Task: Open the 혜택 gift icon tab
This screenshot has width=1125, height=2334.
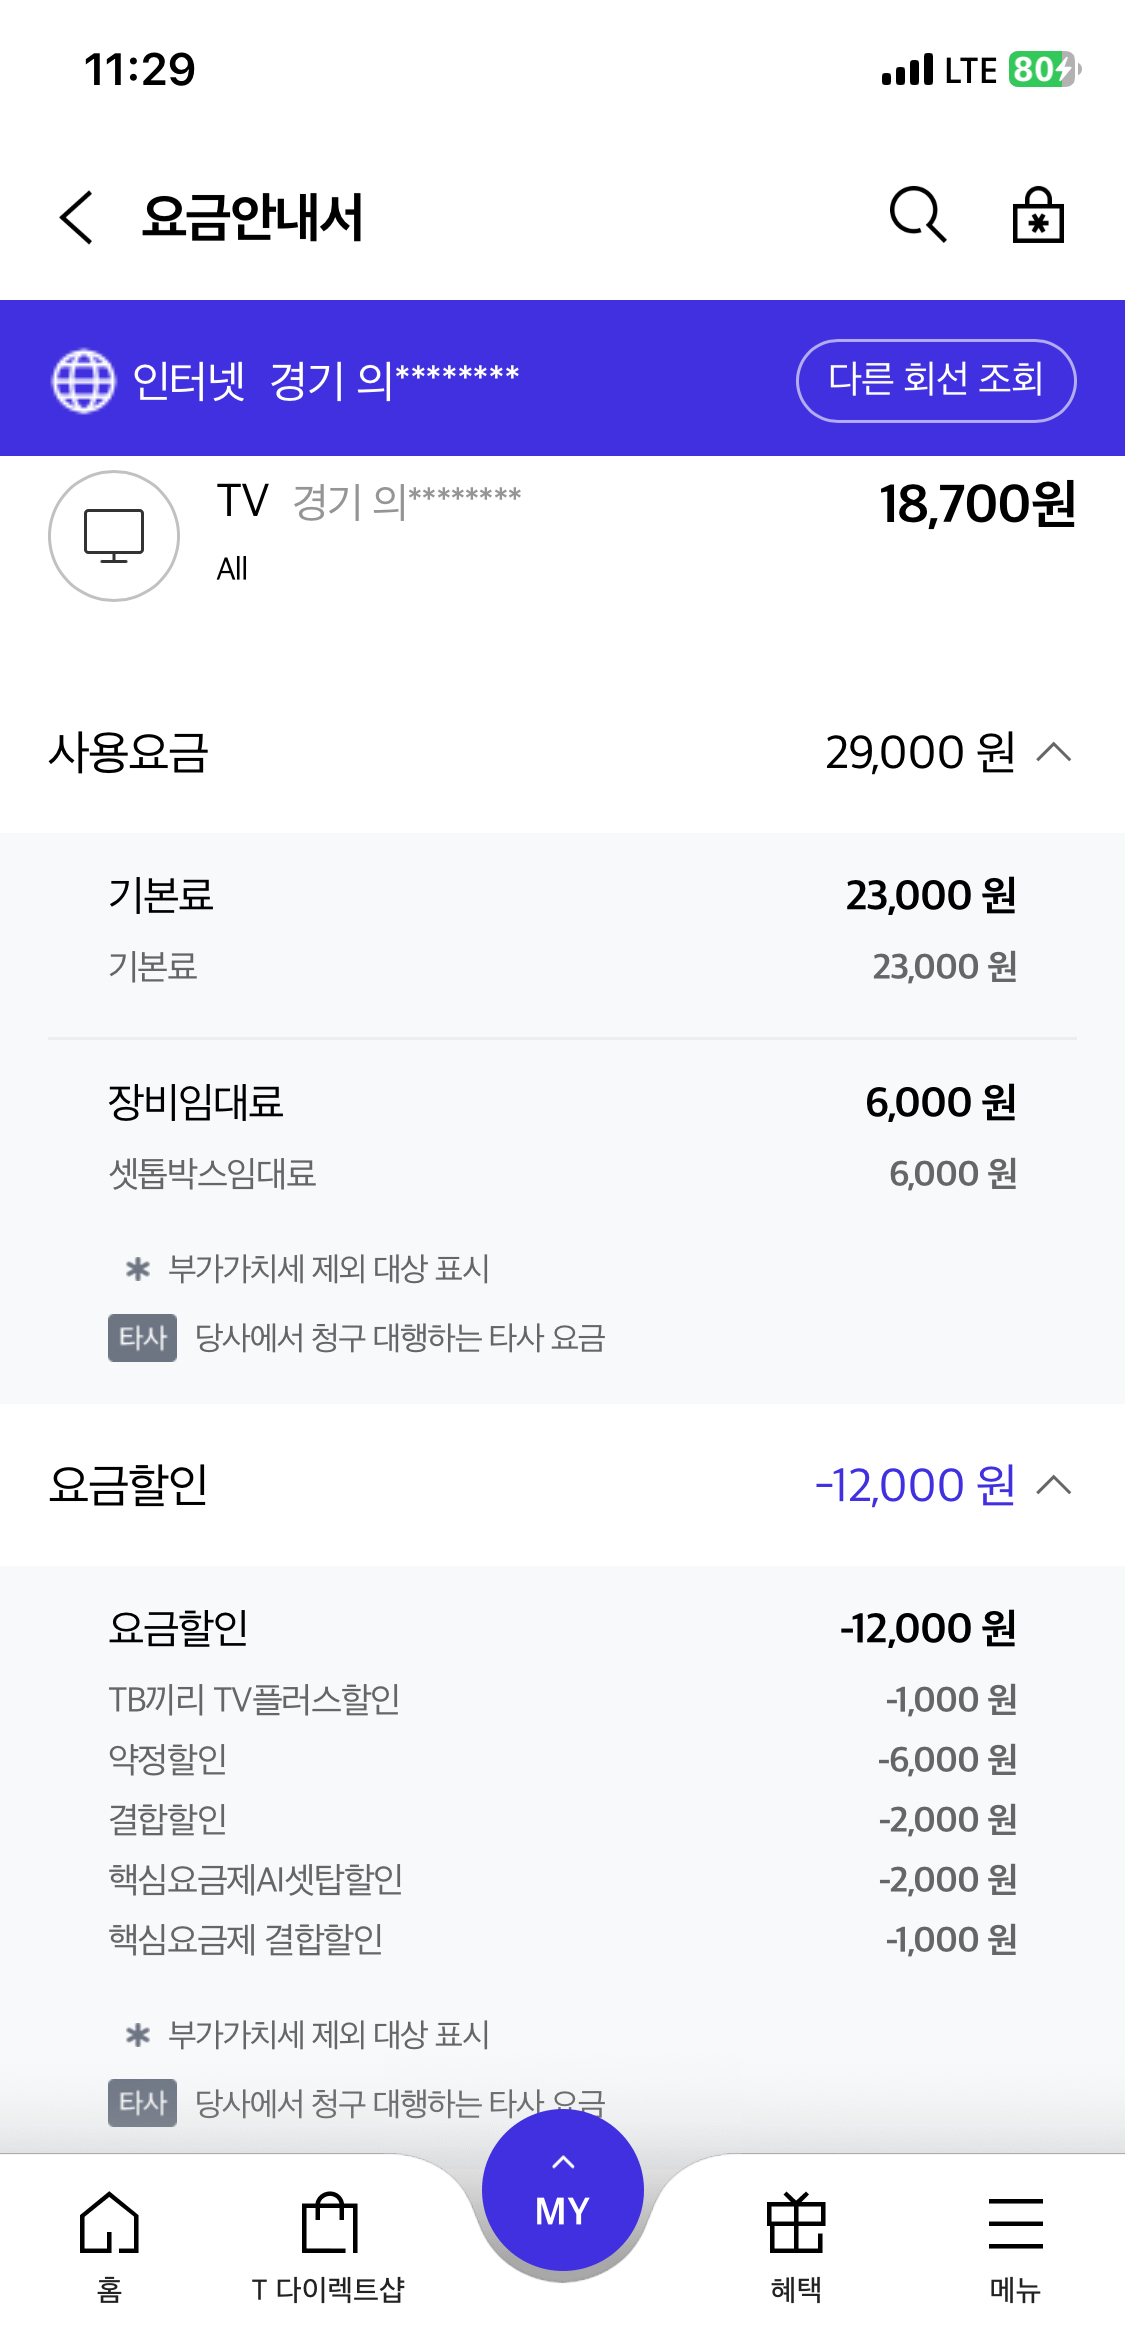Action: coord(796,2240)
